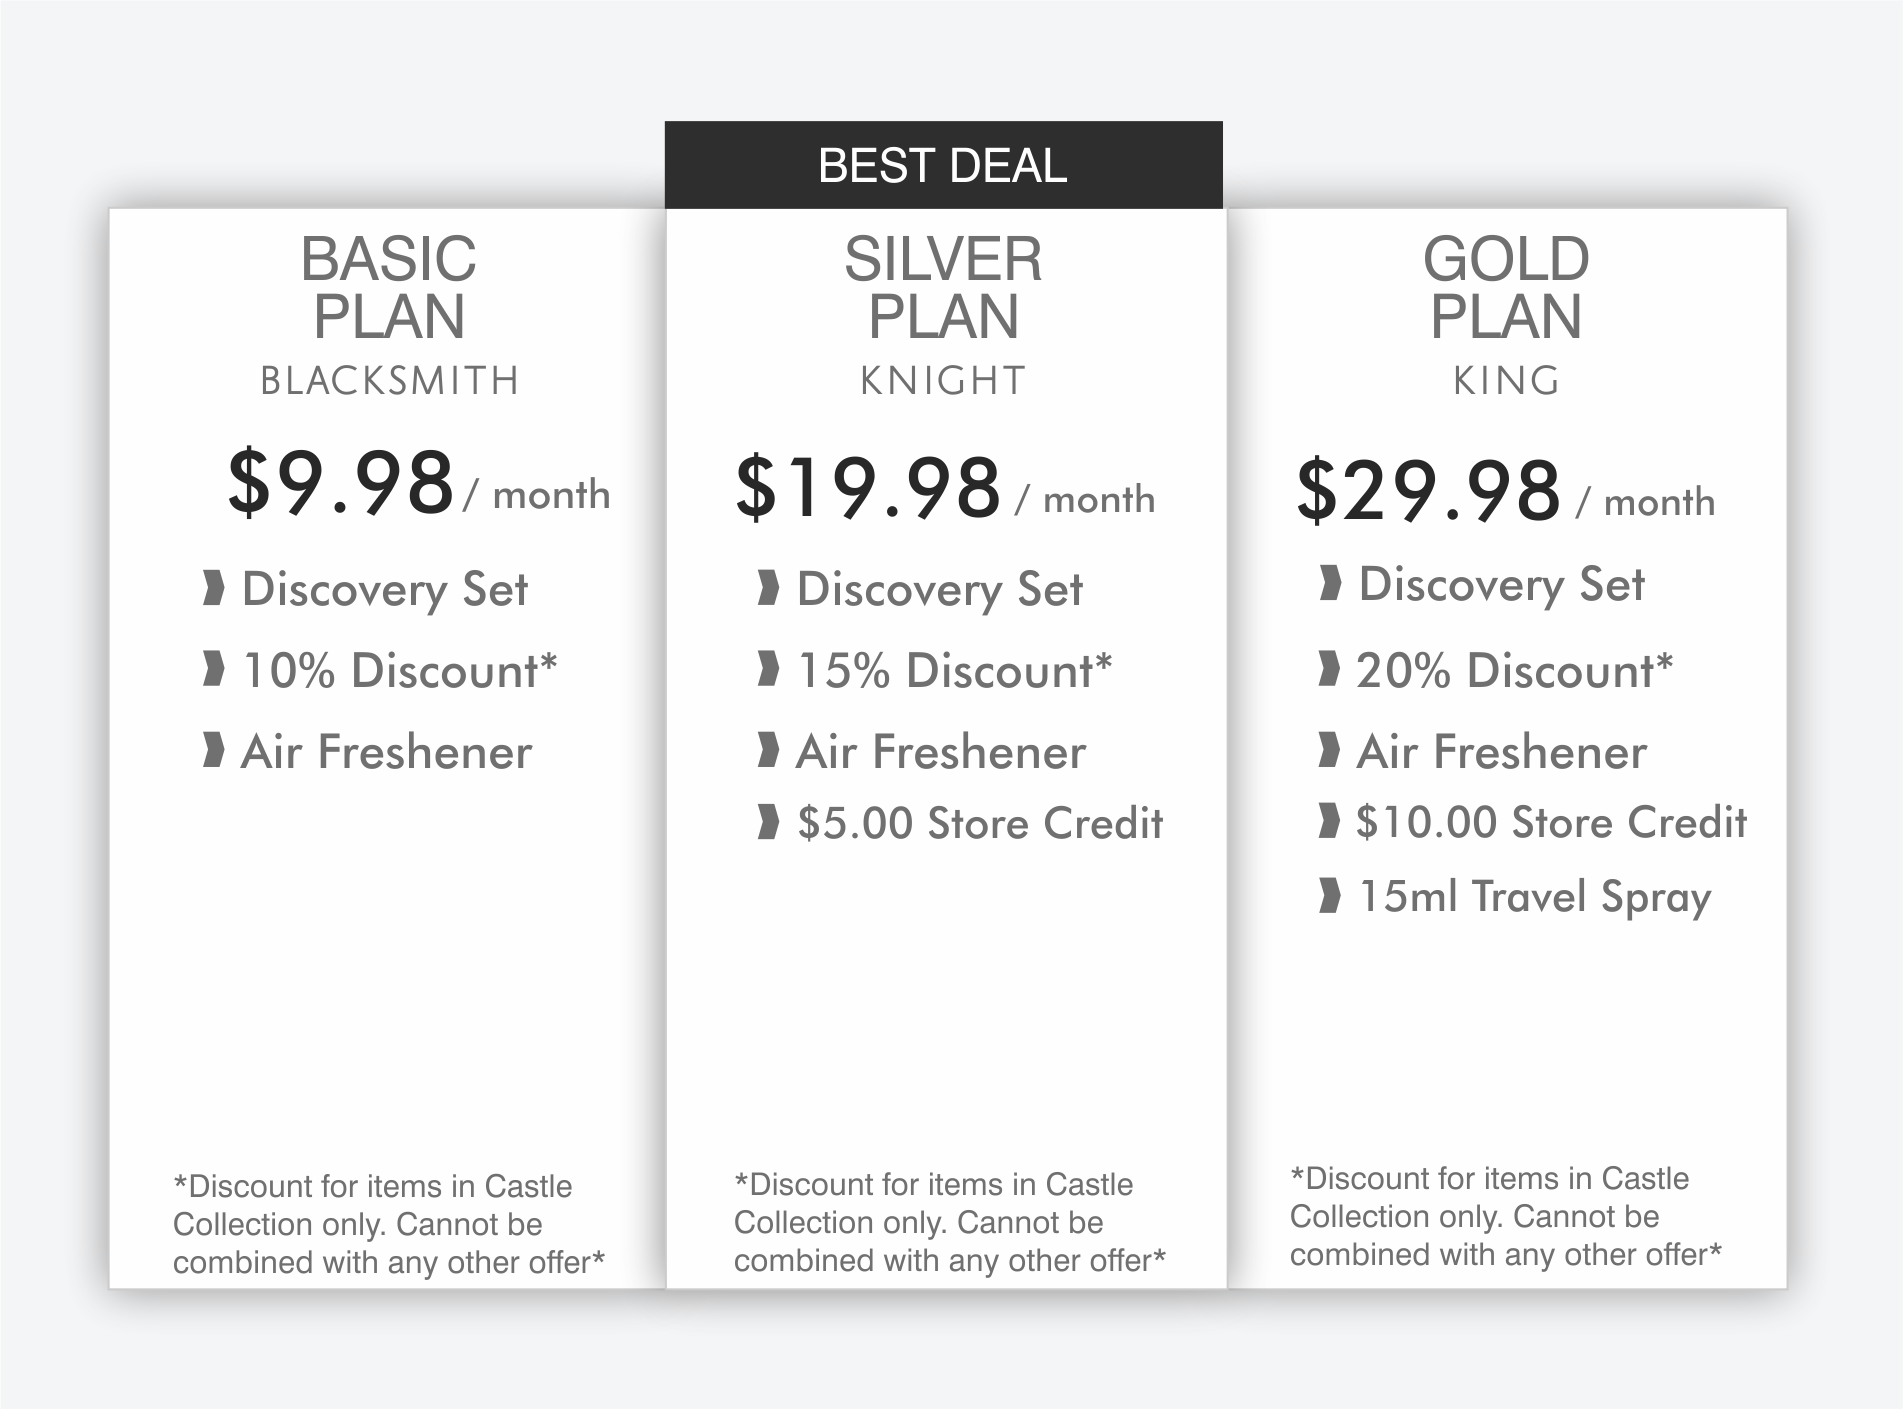Click the arrow bullet beside Gold Air Freshener
This screenshot has width=1903, height=1409.
[1329, 750]
